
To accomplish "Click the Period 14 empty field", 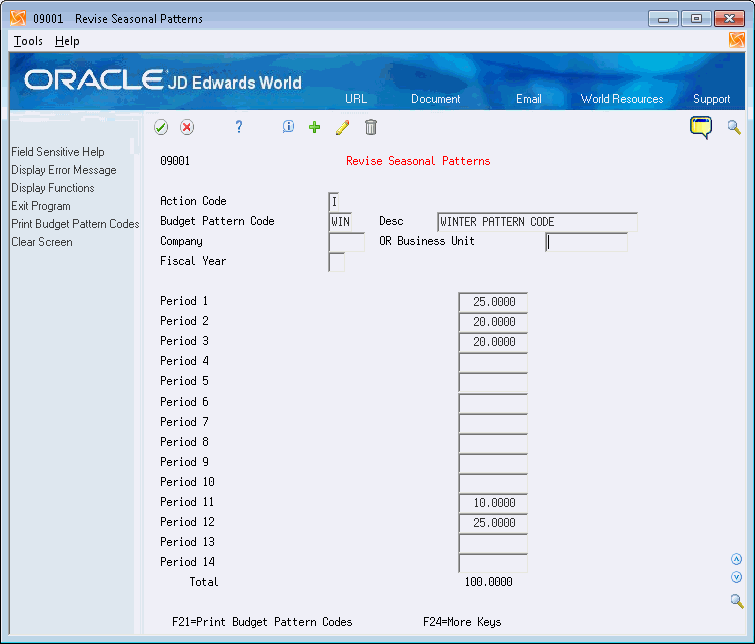I will pos(493,564).
